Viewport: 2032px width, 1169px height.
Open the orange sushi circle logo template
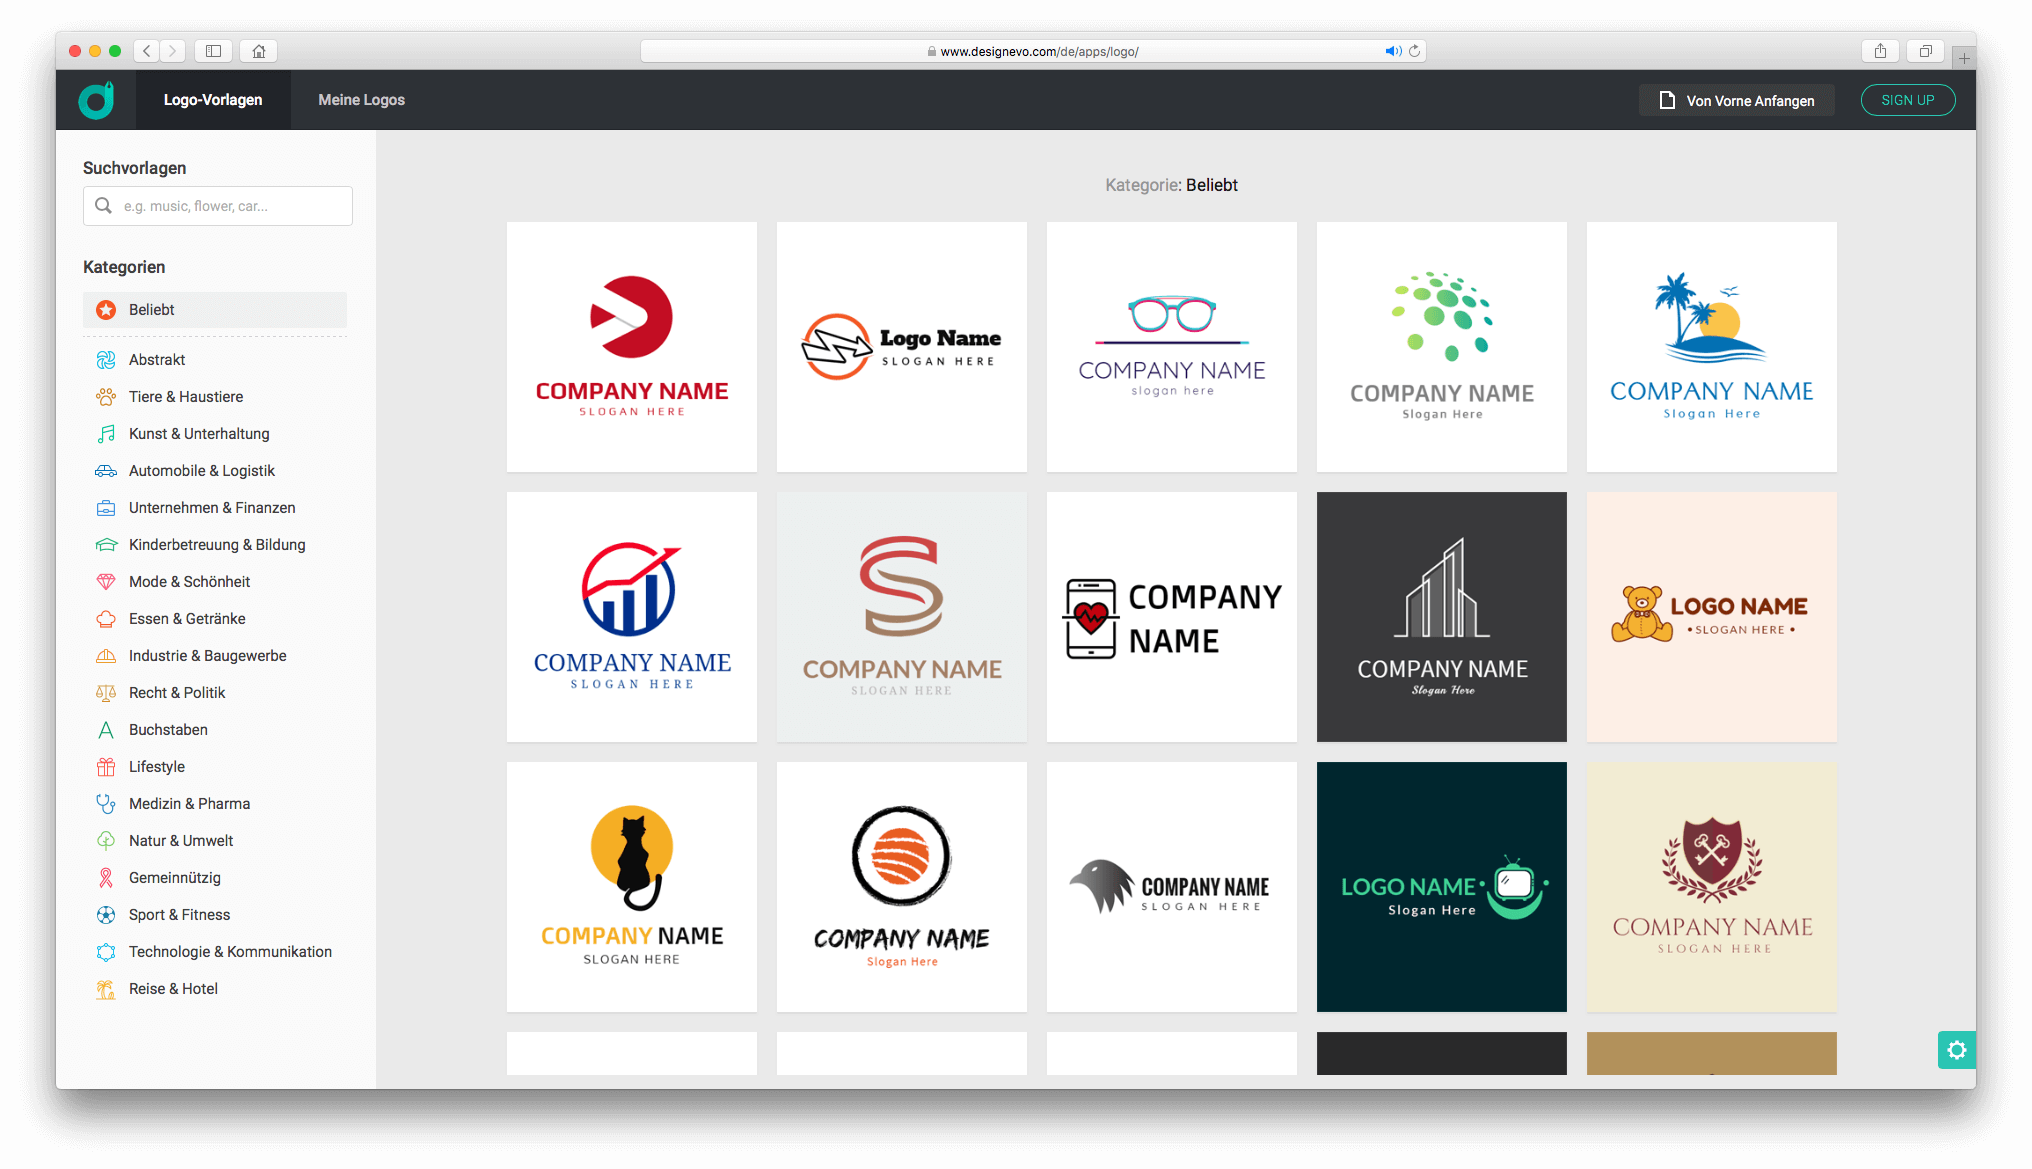tap(902, 887)
